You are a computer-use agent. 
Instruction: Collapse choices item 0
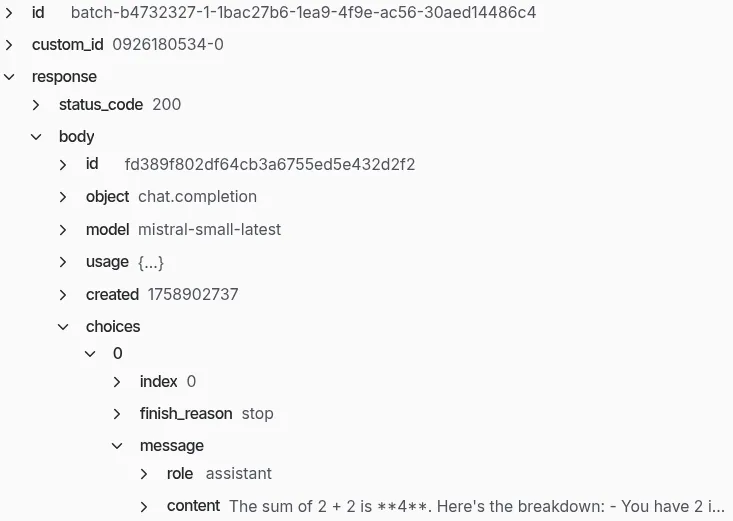point(91,354)
